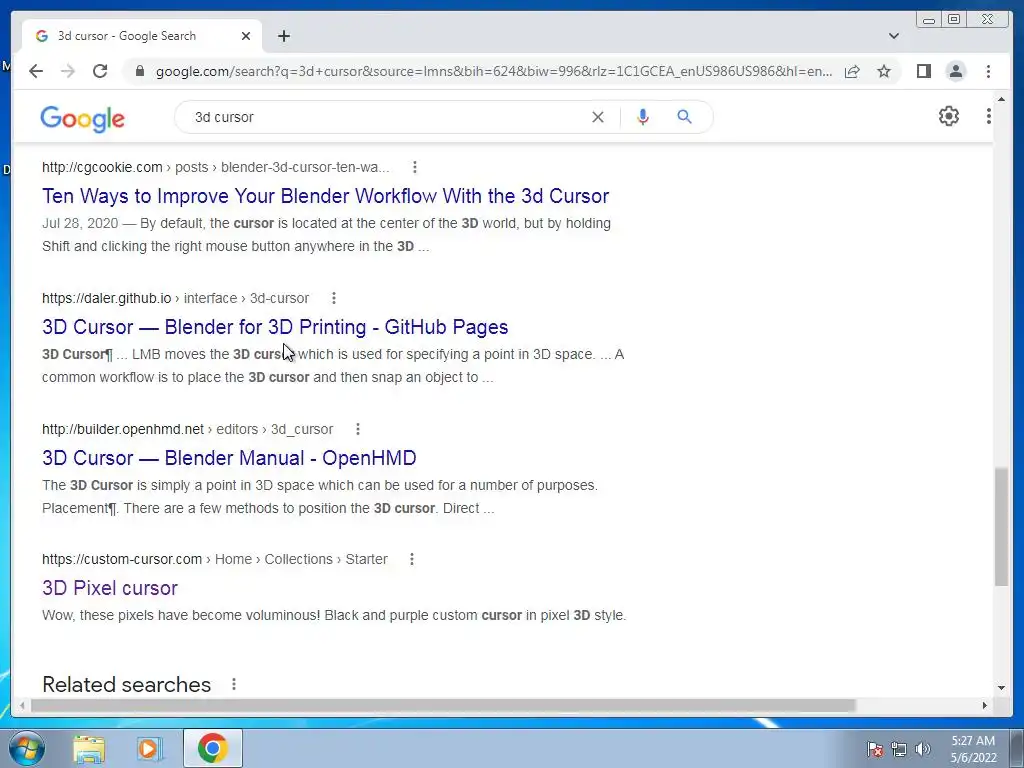Close the '3d cursor - Google Search' tab

[246, 36]
